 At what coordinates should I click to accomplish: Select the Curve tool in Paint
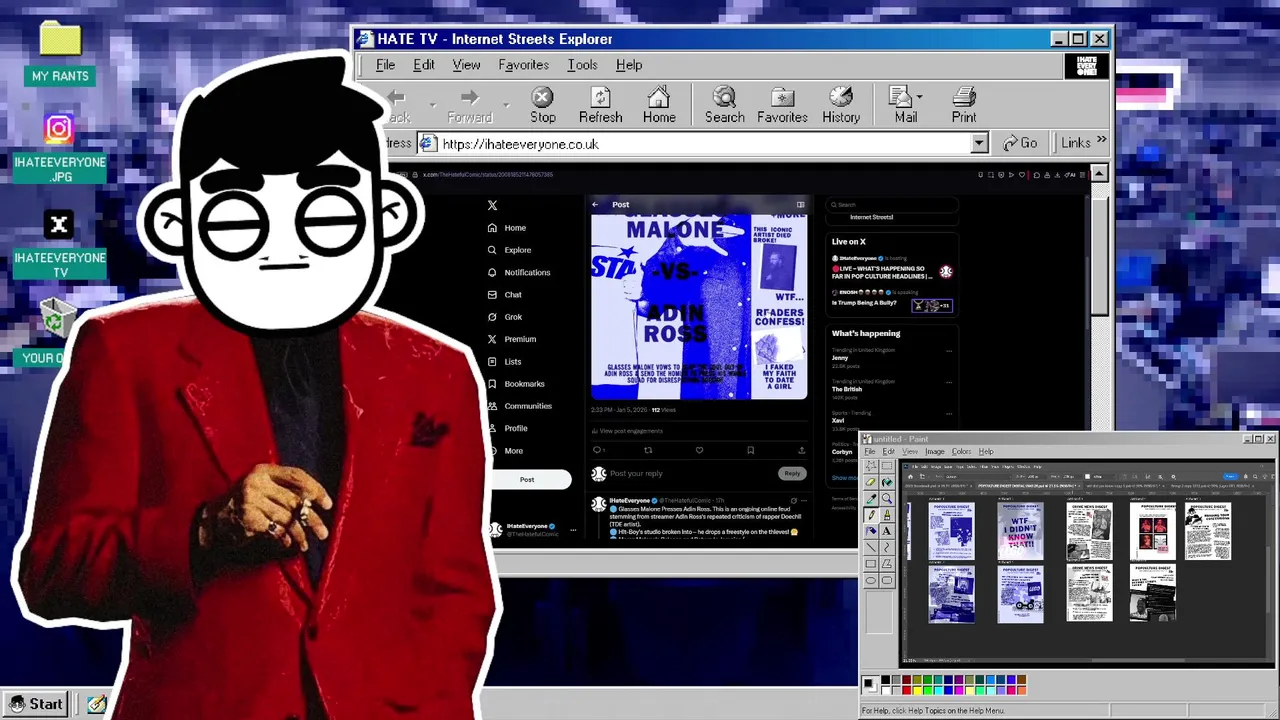click(x=887, y=547)
